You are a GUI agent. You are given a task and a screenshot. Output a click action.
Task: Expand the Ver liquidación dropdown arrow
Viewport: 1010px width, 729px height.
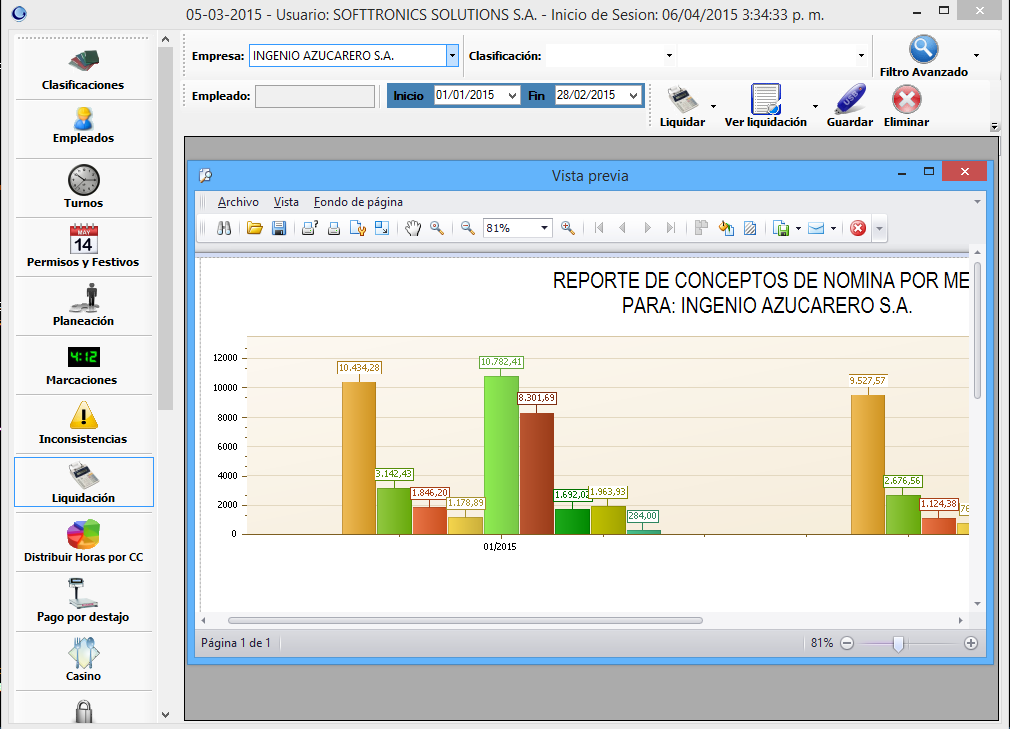pos(815,105)
